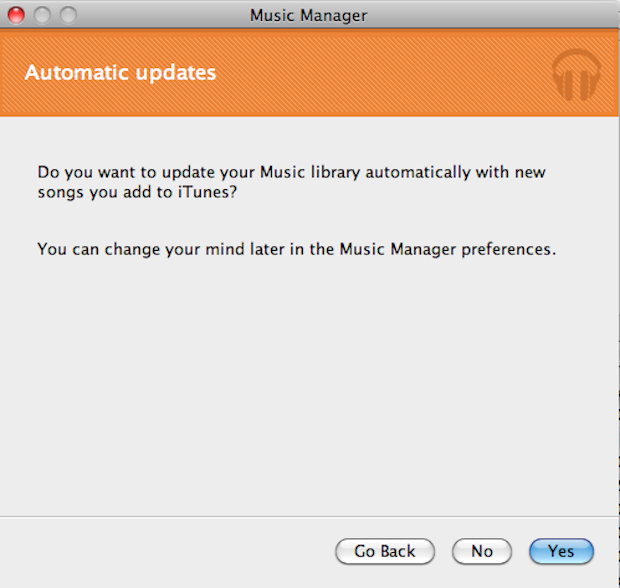Click the headphones logo in orange banner
Screen dimensions: 620x588
tap(576, 75)
